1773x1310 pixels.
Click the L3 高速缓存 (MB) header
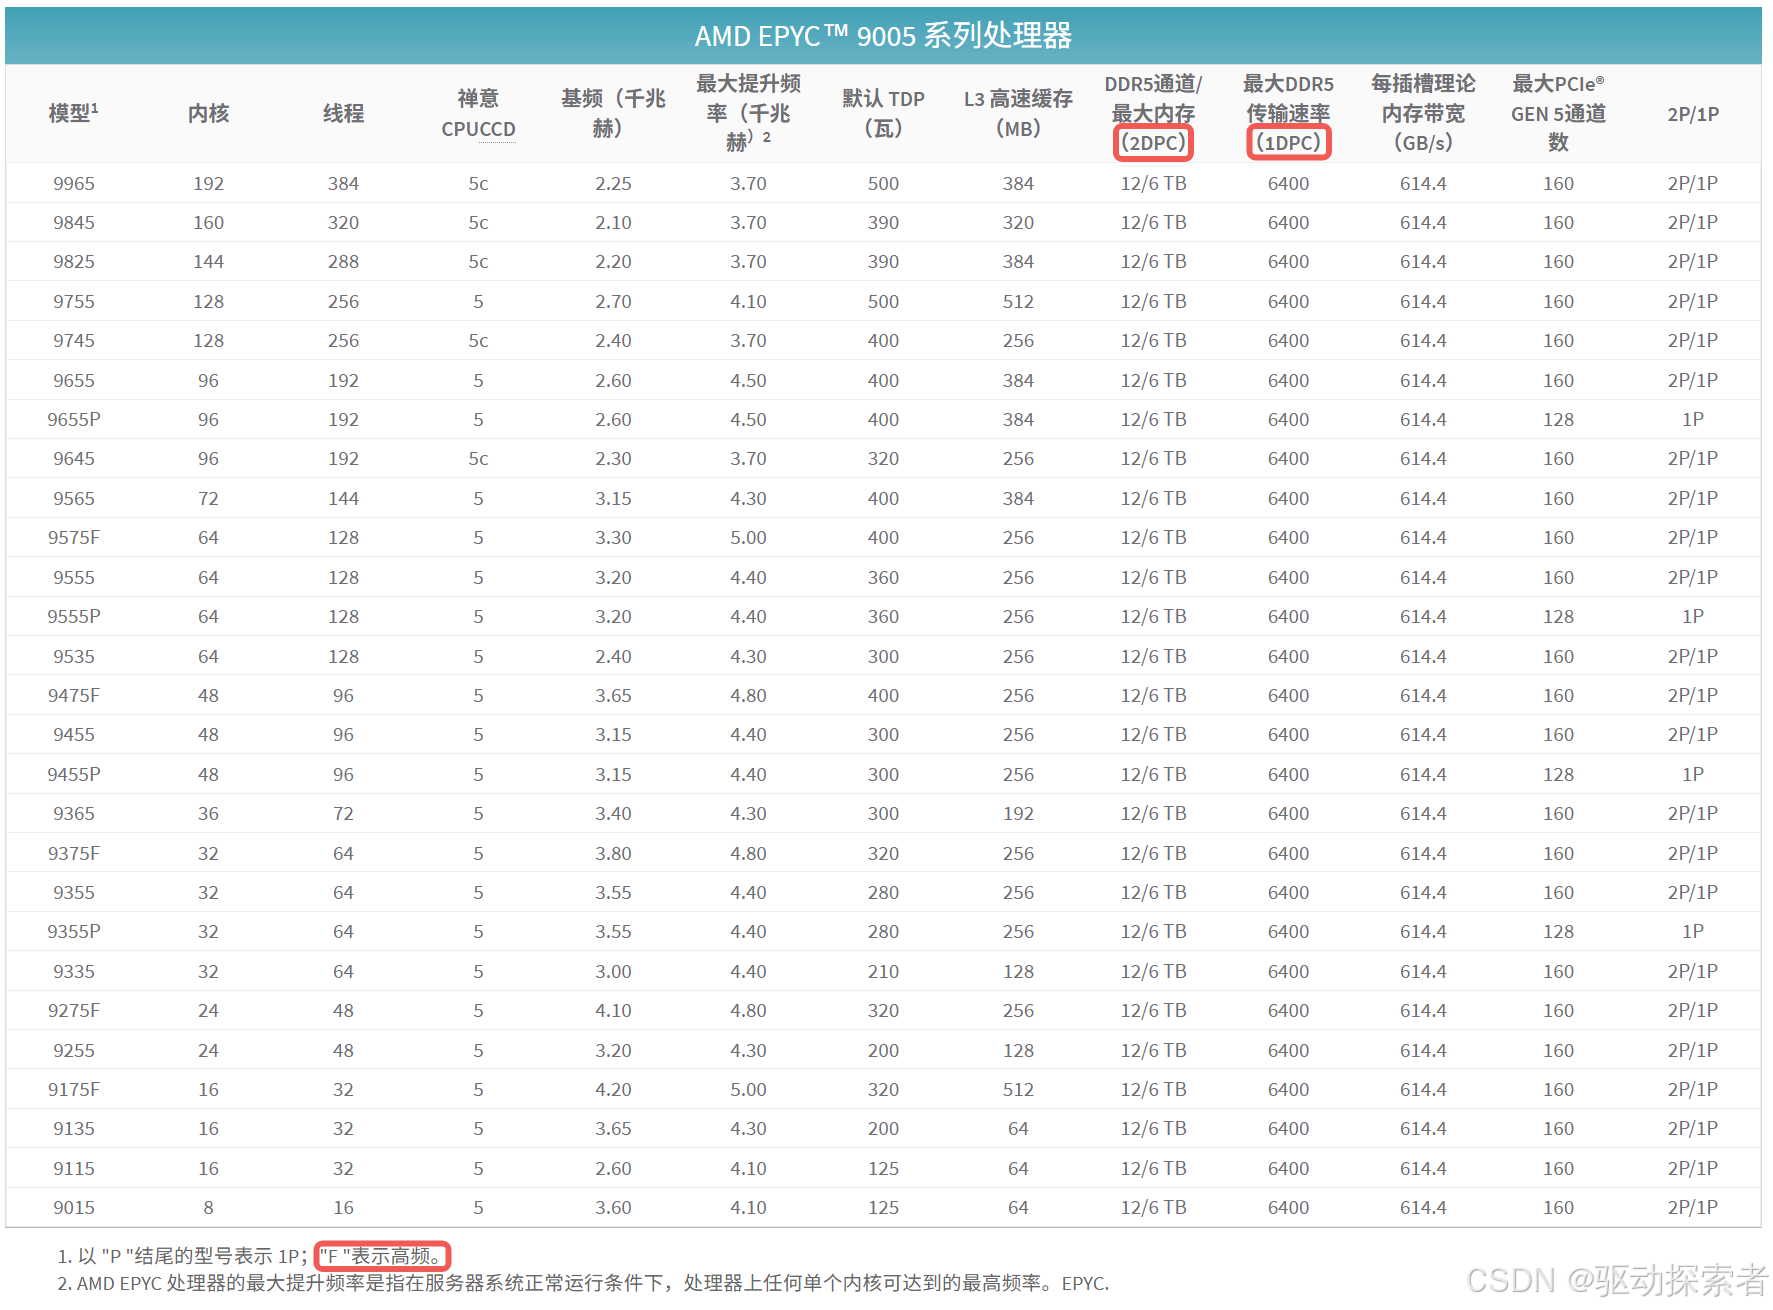coord(1018,113)
